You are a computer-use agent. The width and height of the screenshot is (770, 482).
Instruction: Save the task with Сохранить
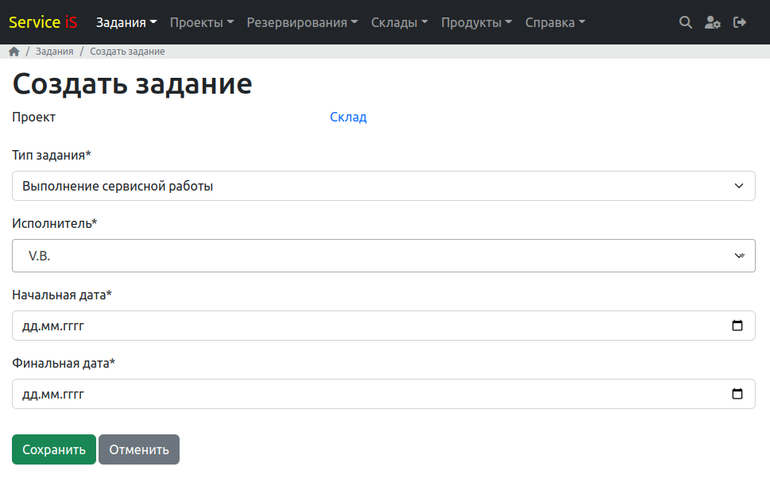point(54,450)
